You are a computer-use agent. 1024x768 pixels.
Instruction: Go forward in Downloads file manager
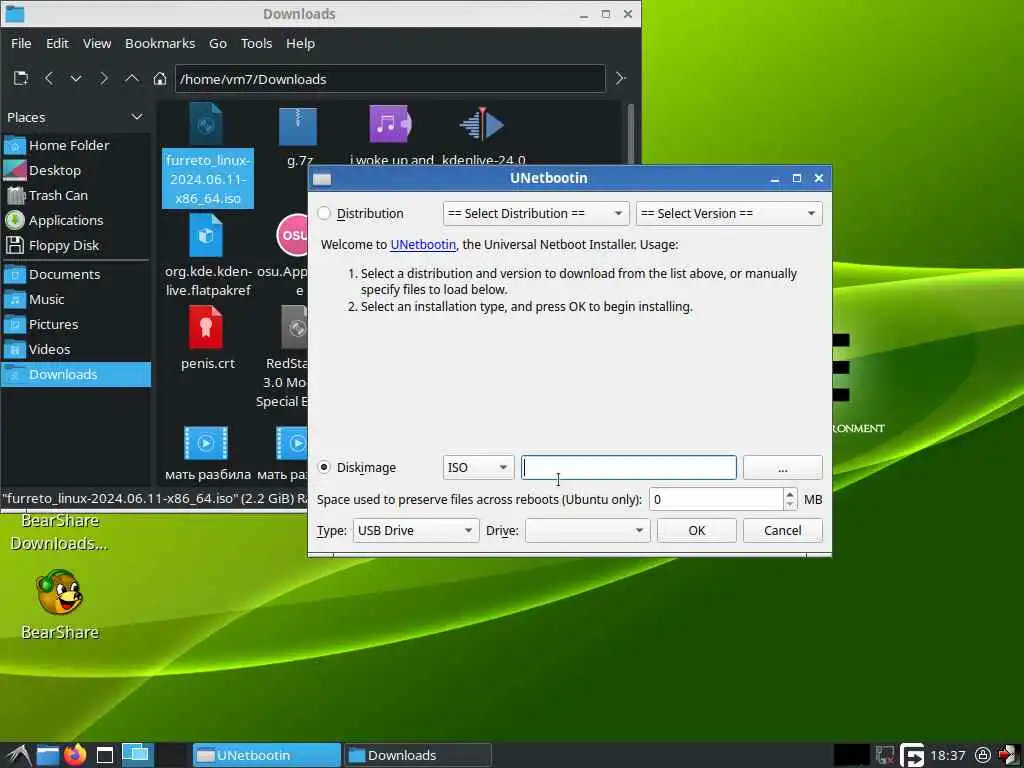click(103, 78)
